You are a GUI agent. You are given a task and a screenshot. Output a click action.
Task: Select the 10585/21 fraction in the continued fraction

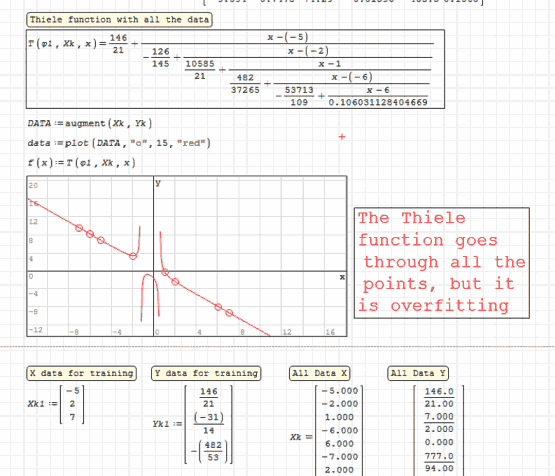[200, 70]
